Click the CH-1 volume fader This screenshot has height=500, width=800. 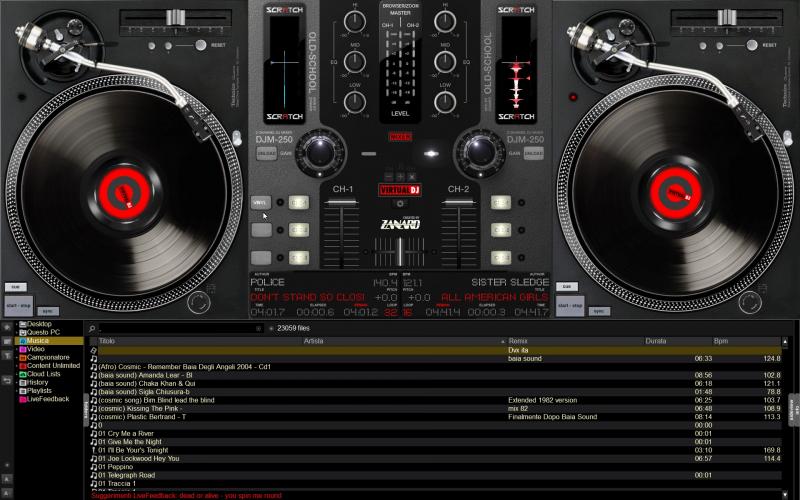pos(341,203)
